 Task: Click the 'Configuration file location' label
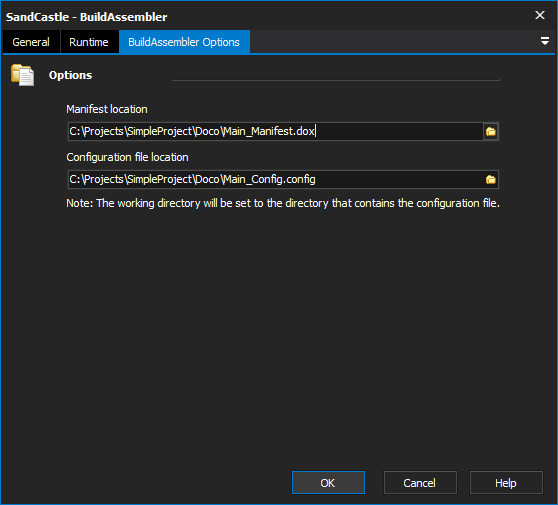(x=127, y=157)
